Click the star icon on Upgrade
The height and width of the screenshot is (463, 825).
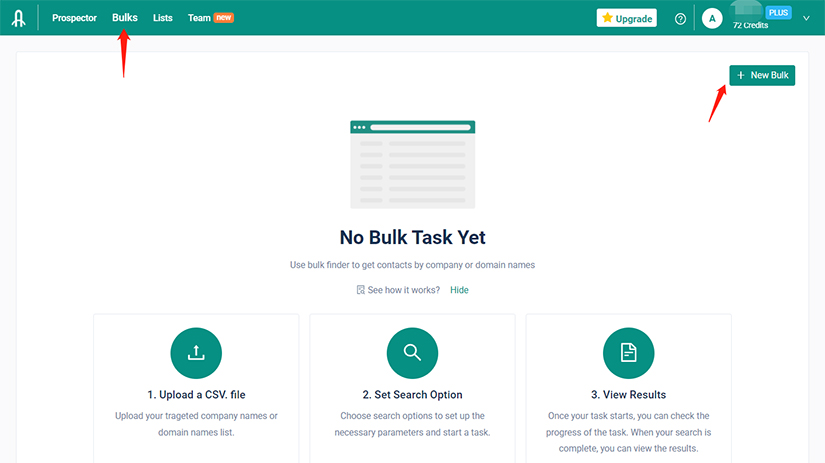[x=607, y=18]
